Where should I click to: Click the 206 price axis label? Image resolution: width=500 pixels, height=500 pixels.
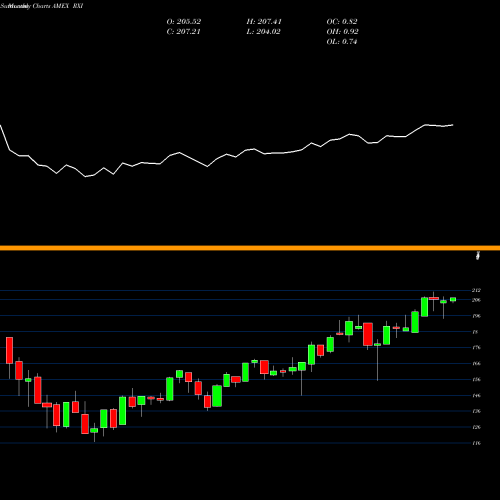point(476,300)
